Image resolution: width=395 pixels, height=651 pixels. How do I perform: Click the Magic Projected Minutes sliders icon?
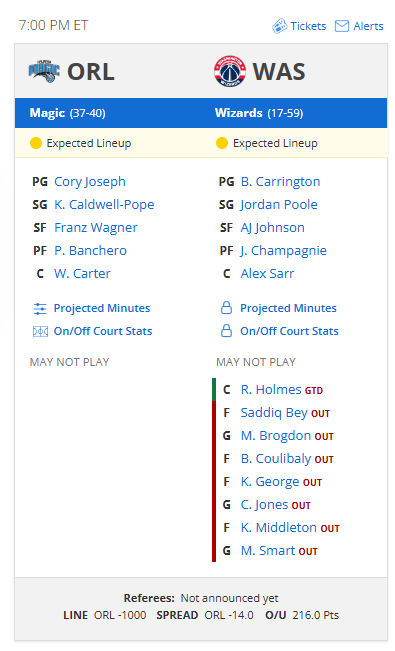[40, 308]
